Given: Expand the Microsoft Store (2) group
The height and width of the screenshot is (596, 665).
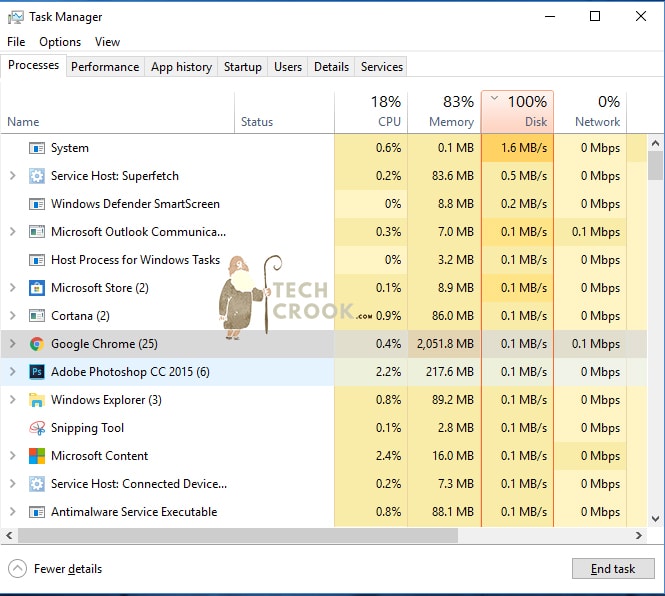Looking at the screenshot, I should point(13,288).
